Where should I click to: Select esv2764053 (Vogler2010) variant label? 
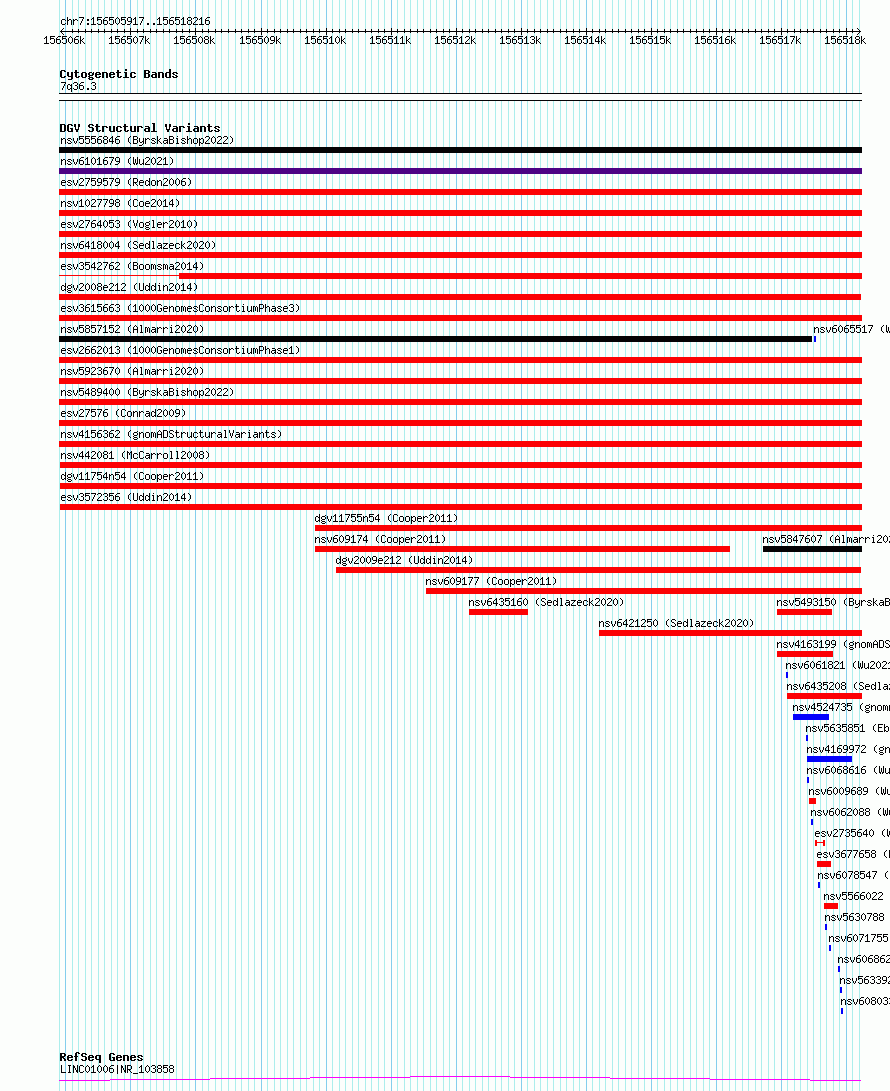click(129, 224)
